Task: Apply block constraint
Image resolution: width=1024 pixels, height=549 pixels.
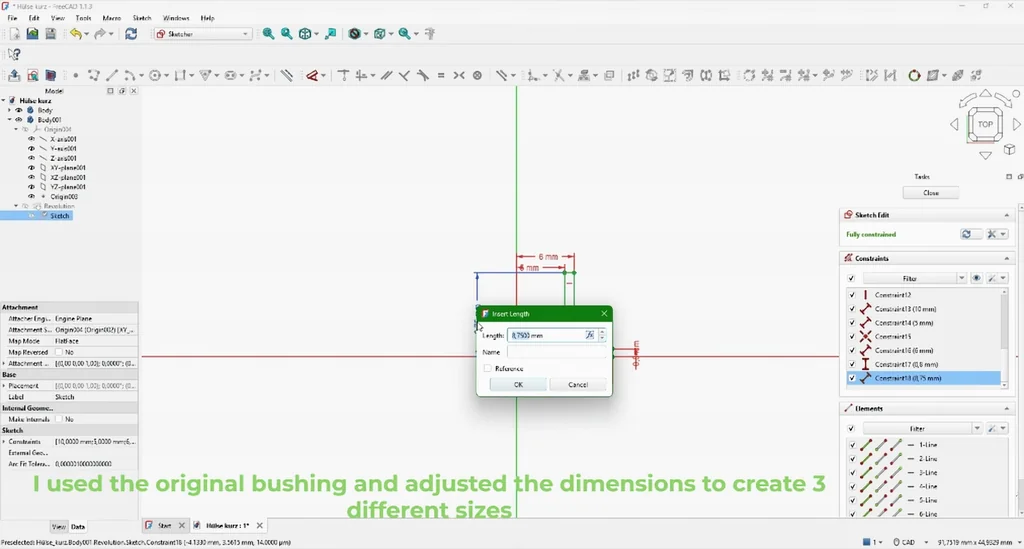Action: (477, 76)
